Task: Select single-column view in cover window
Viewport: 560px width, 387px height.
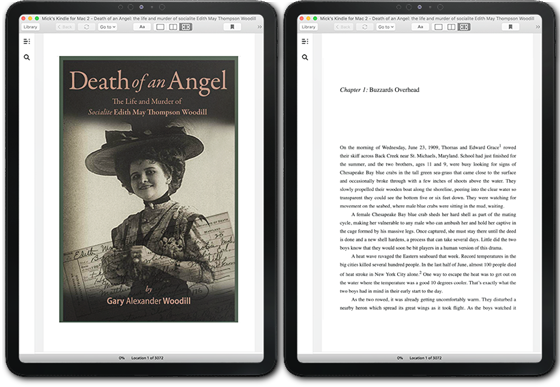Action: click(160, 27)
